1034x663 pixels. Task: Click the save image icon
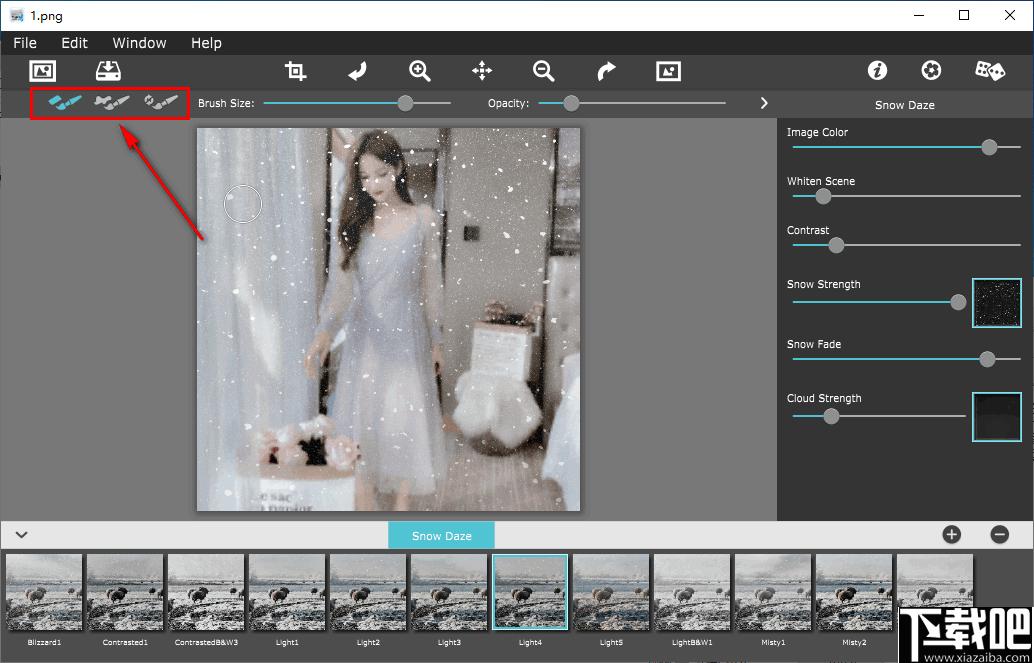pos(108,71)
